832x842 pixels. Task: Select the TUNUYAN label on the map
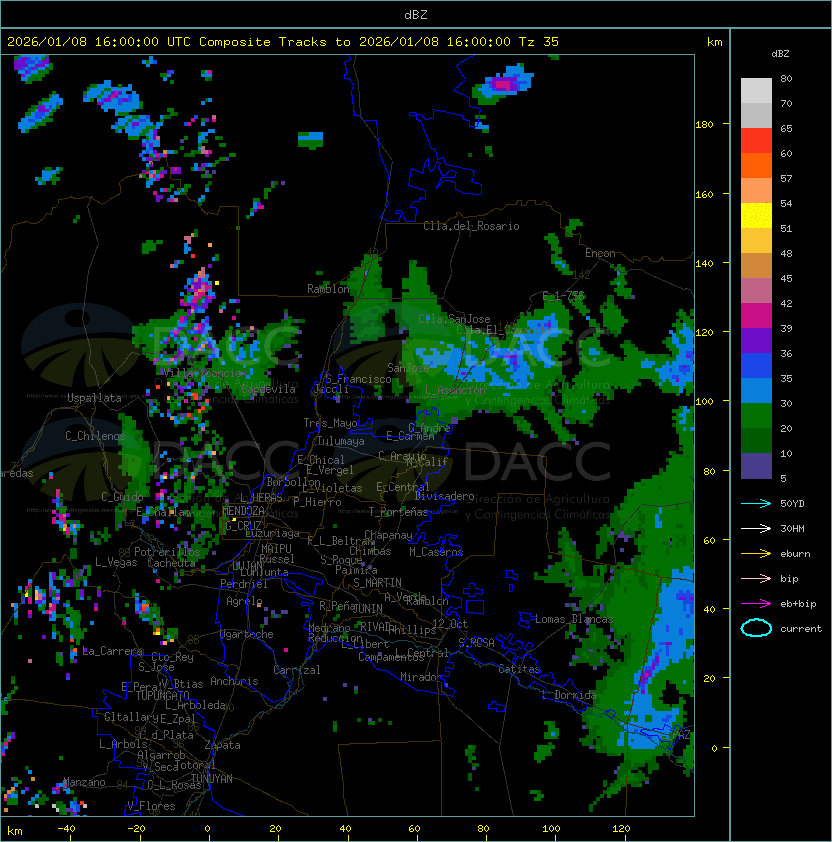(x=211, y=777)
